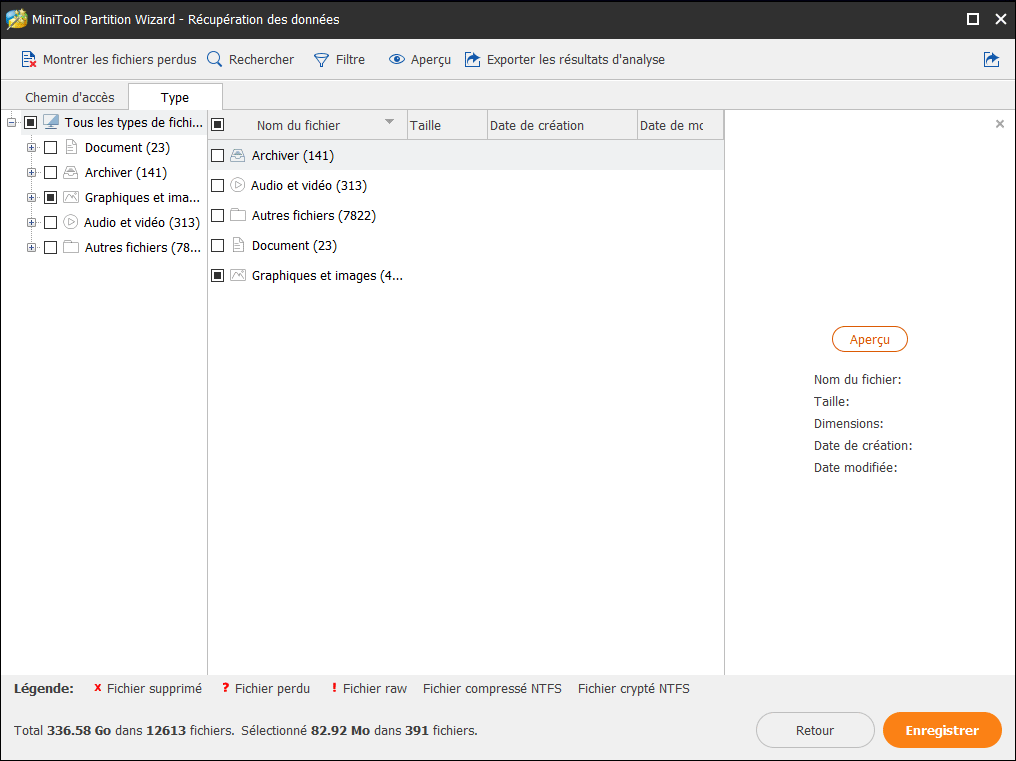This screenshot has width=1016, height=761.
Task: Click the Autres fichiers folder icon in list
Action: (x=238, y=215)
